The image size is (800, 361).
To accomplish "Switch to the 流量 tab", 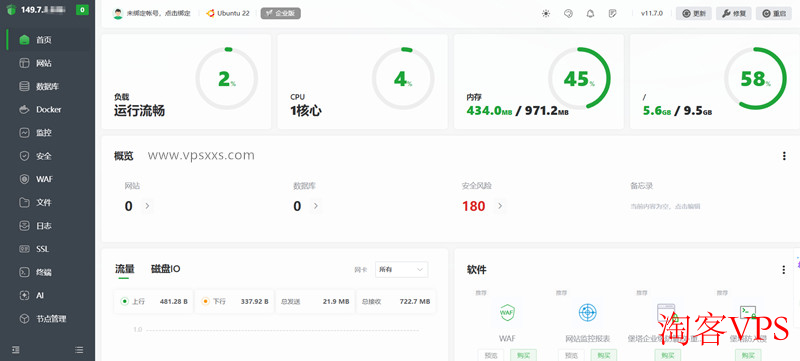I will point(124,269).
